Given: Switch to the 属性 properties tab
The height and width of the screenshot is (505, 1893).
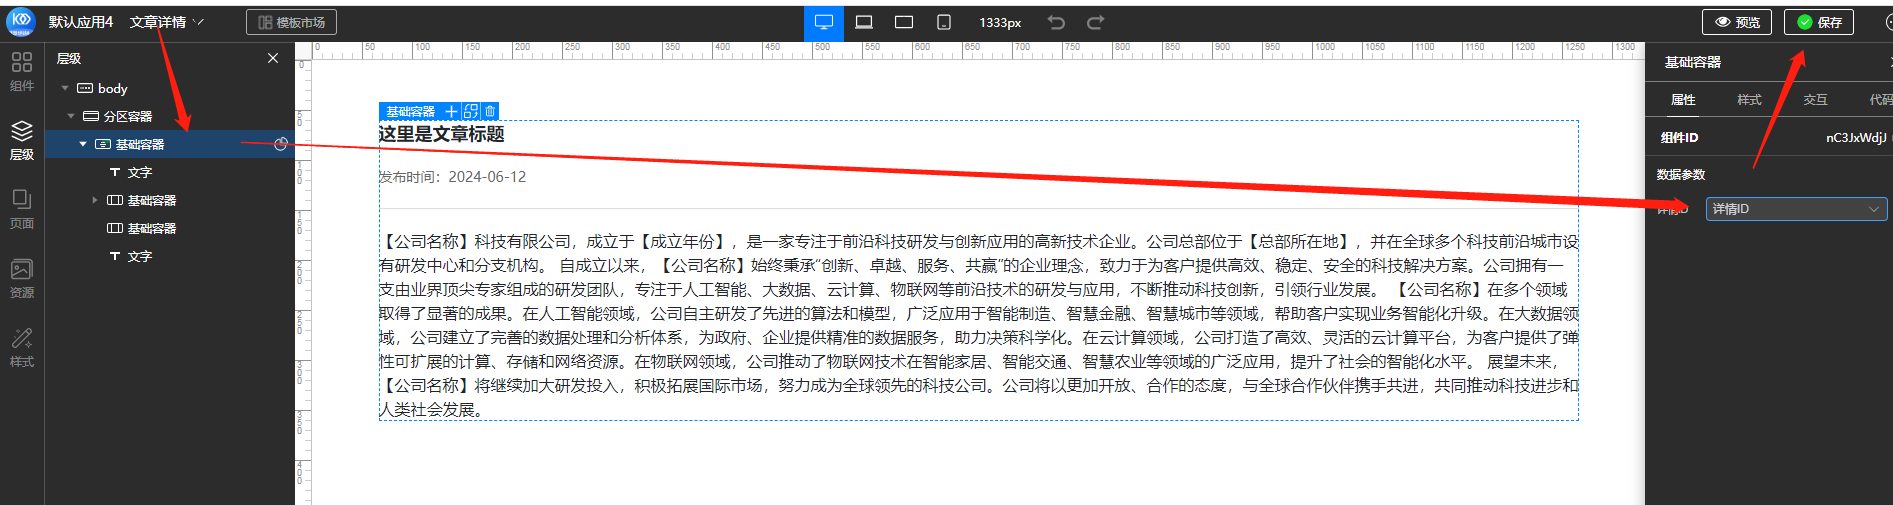Looking at the screenshot, I should point(1683,99).
